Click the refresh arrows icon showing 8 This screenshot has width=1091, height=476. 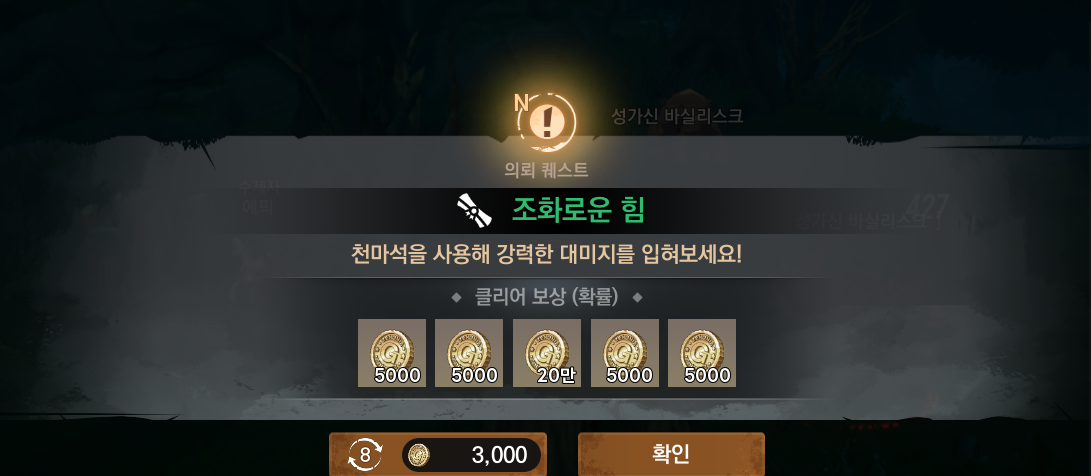(365, 455)
